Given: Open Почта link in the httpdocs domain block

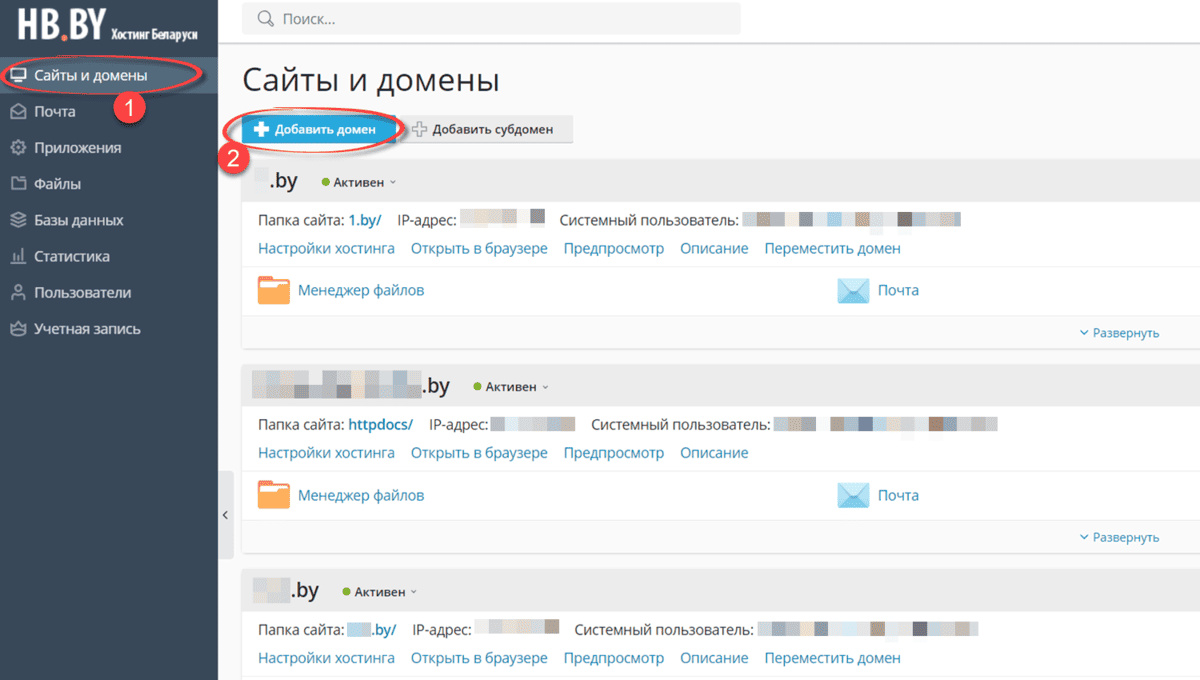Looking at the screenshot, I should 898,495.
